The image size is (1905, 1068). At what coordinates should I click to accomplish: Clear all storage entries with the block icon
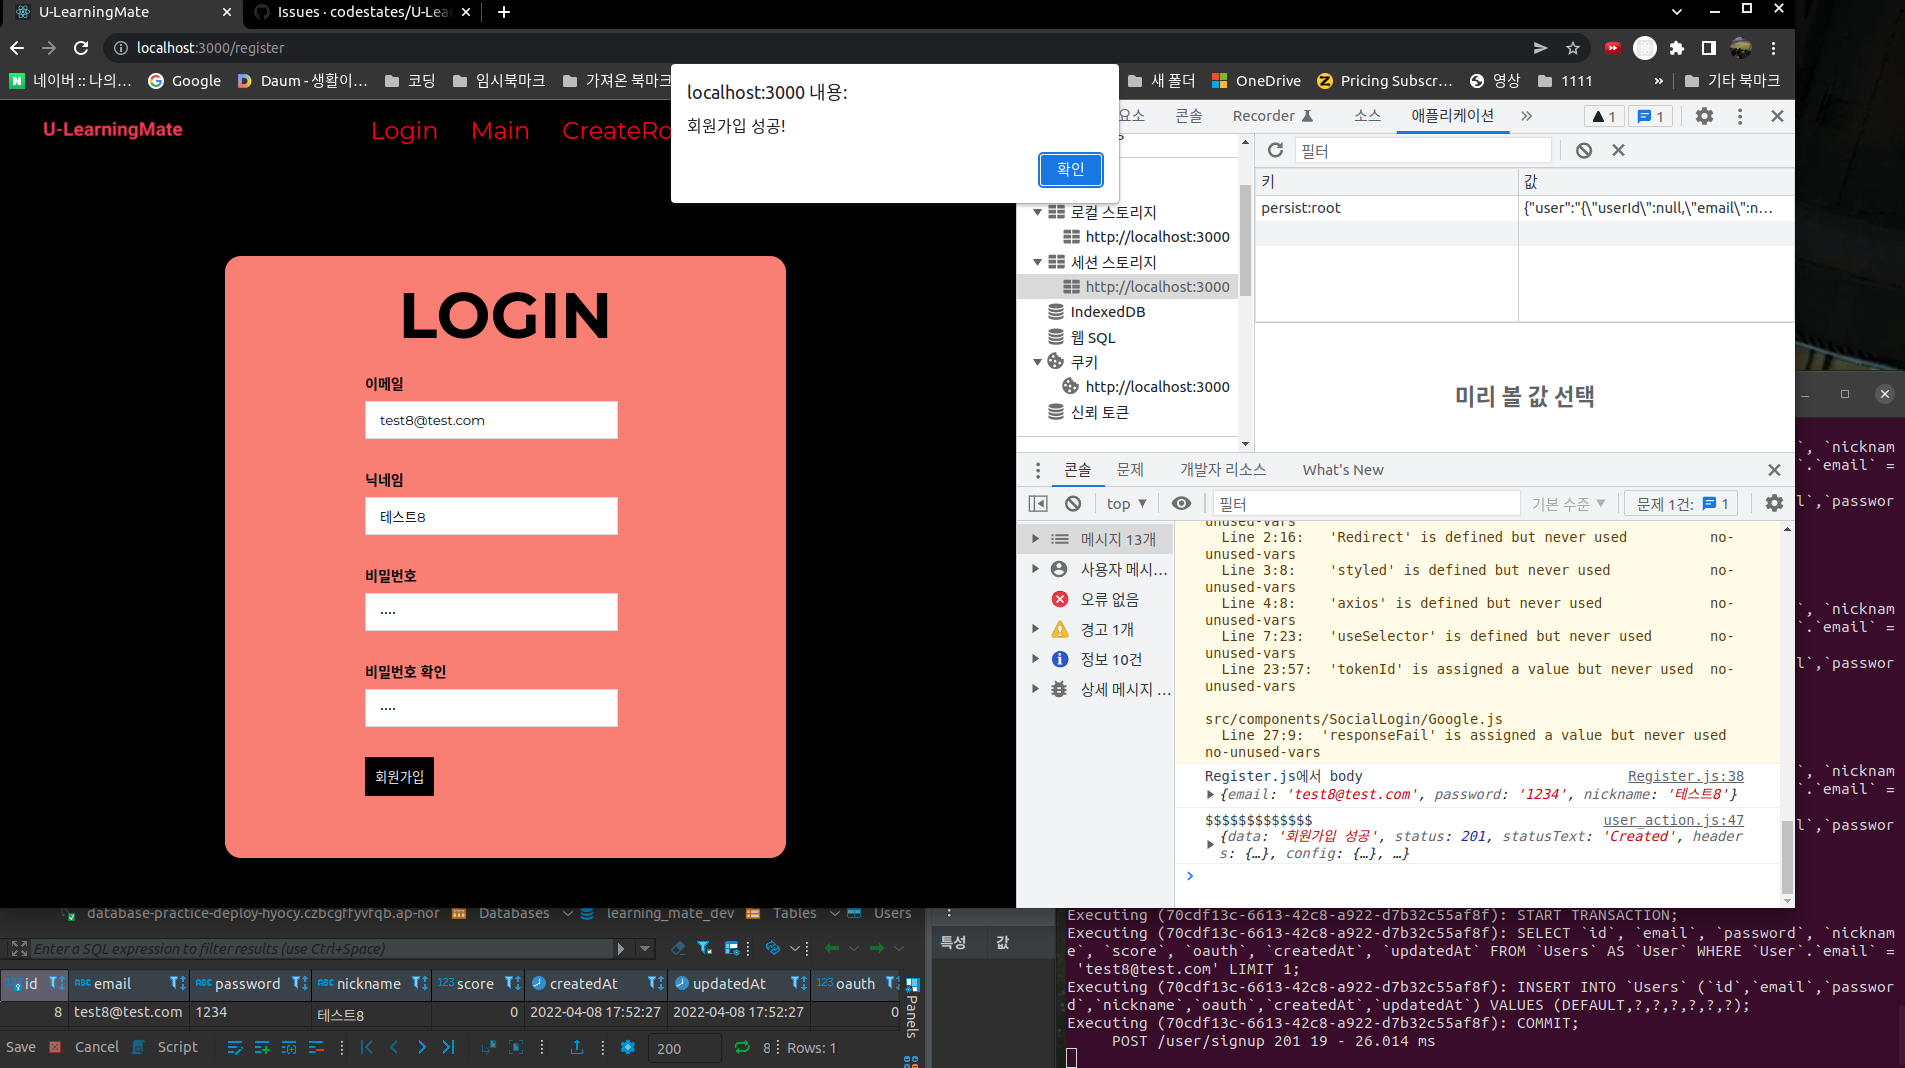(x=1584, y=150)
